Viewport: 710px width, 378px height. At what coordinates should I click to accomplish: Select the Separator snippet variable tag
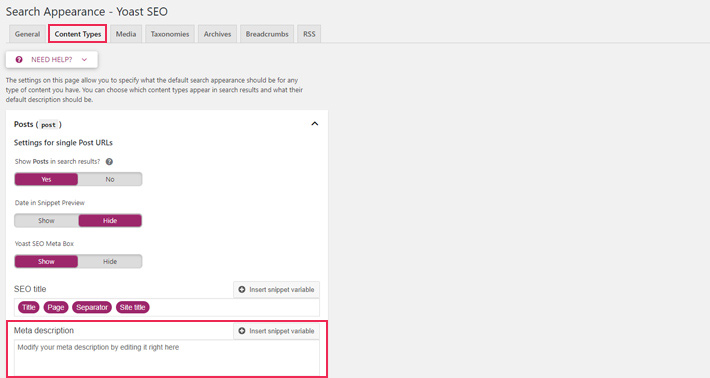(92, 307)
